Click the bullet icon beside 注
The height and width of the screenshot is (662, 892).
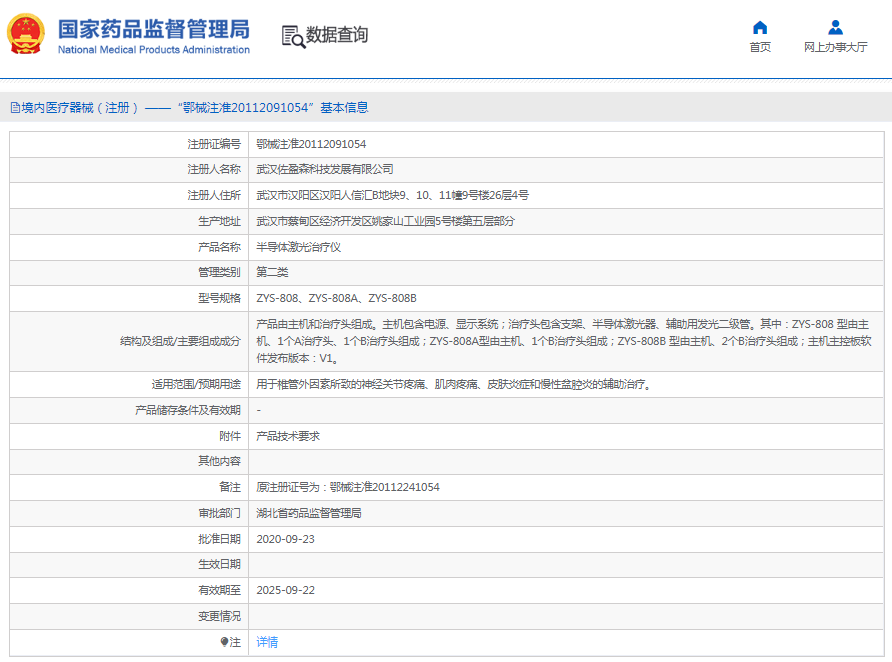224,642
